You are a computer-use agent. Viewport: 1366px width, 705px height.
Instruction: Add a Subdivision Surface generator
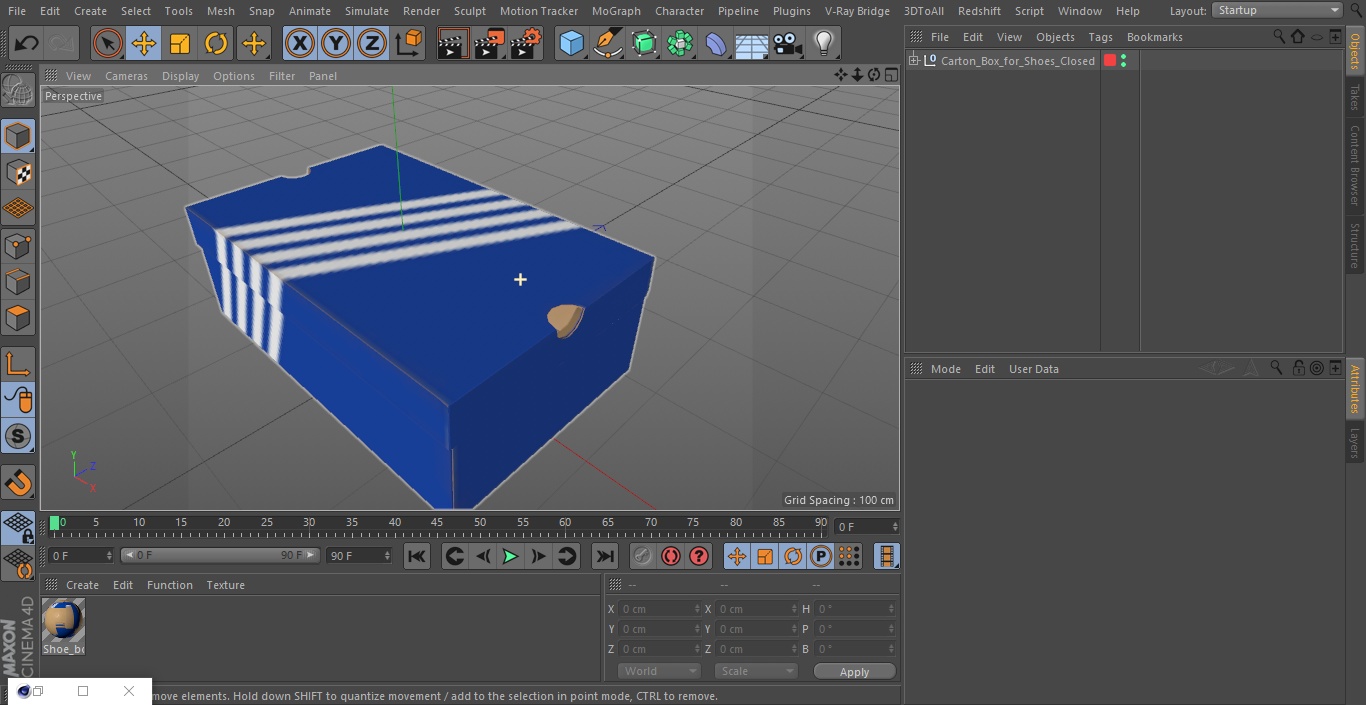[x=644, y=43]
